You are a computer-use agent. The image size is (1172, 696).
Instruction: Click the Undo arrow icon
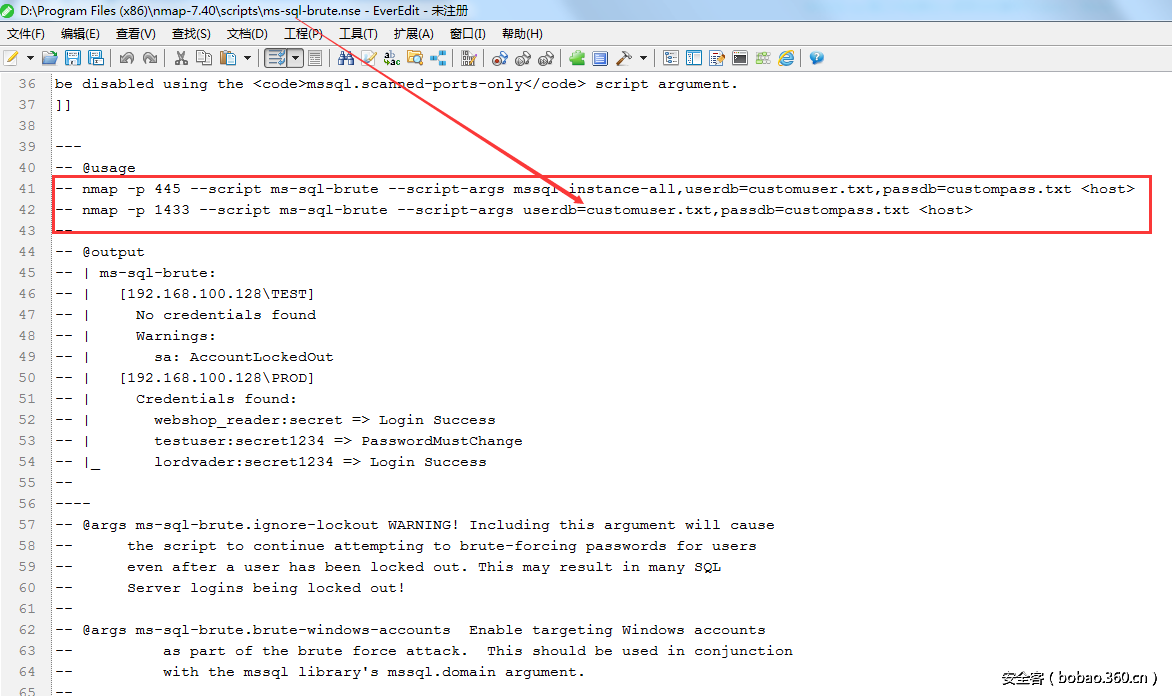pyautogui.click(x=127, y=58)
